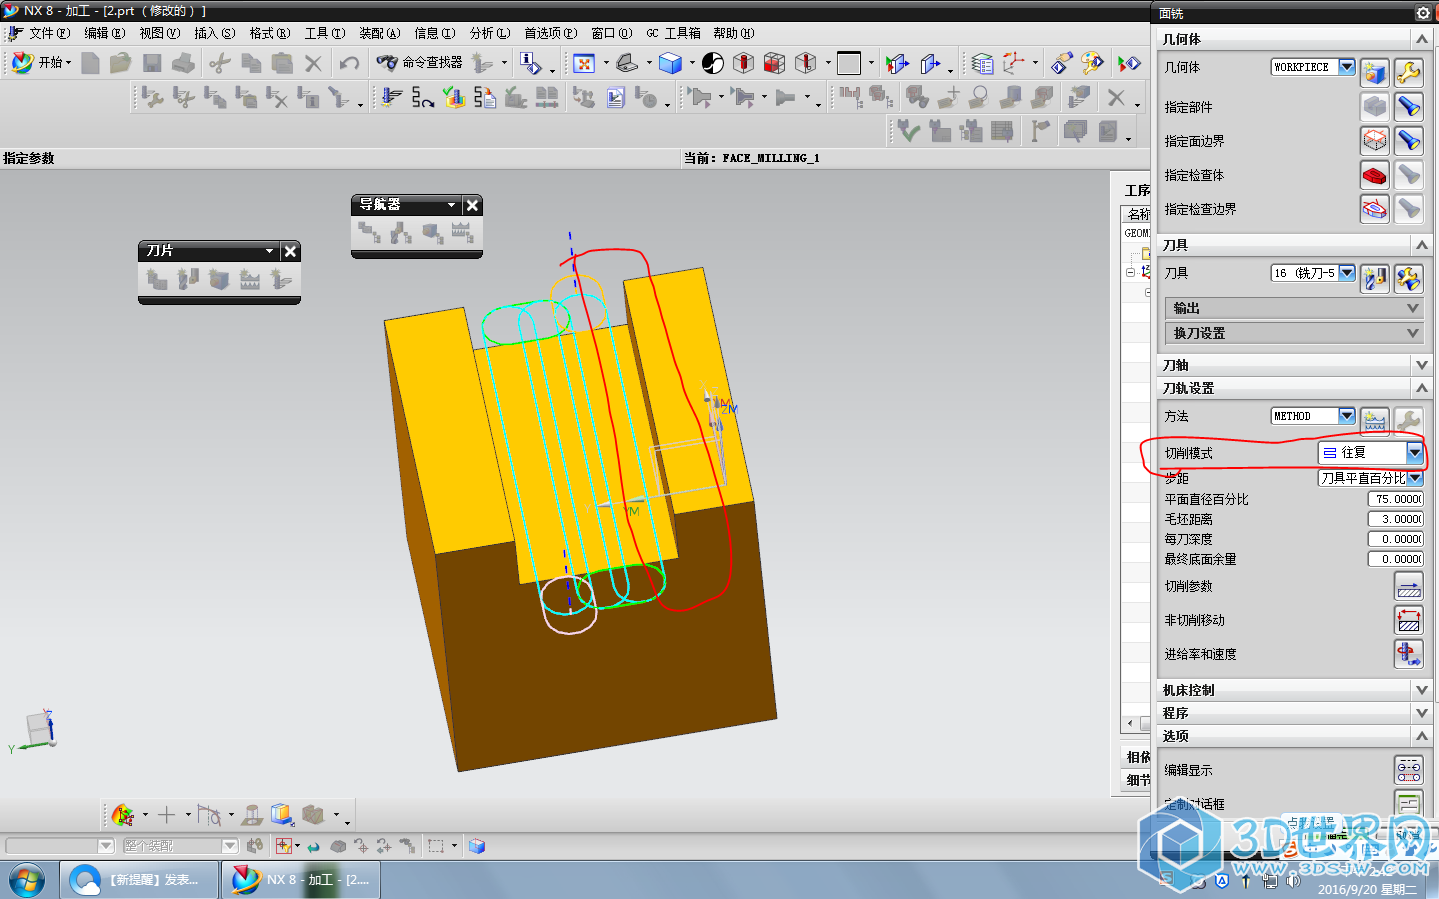The width and height of the screenshot is (1439, 899).
Task: Click the Cut scissors icon in the toolbar
Action: (219, 63)
